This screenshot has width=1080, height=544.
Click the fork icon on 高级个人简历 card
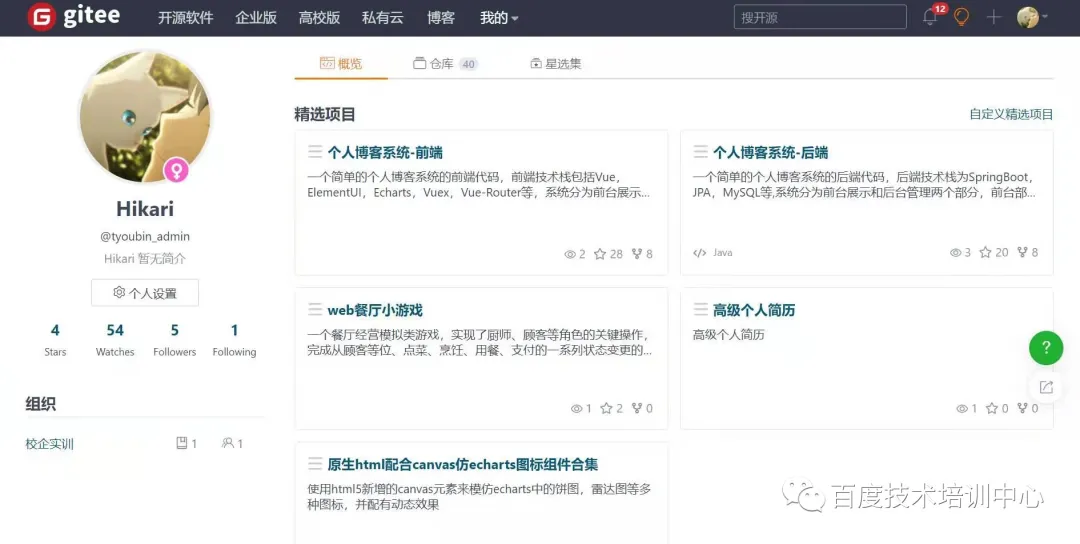pyautogui.click(x=1023, y=408)
